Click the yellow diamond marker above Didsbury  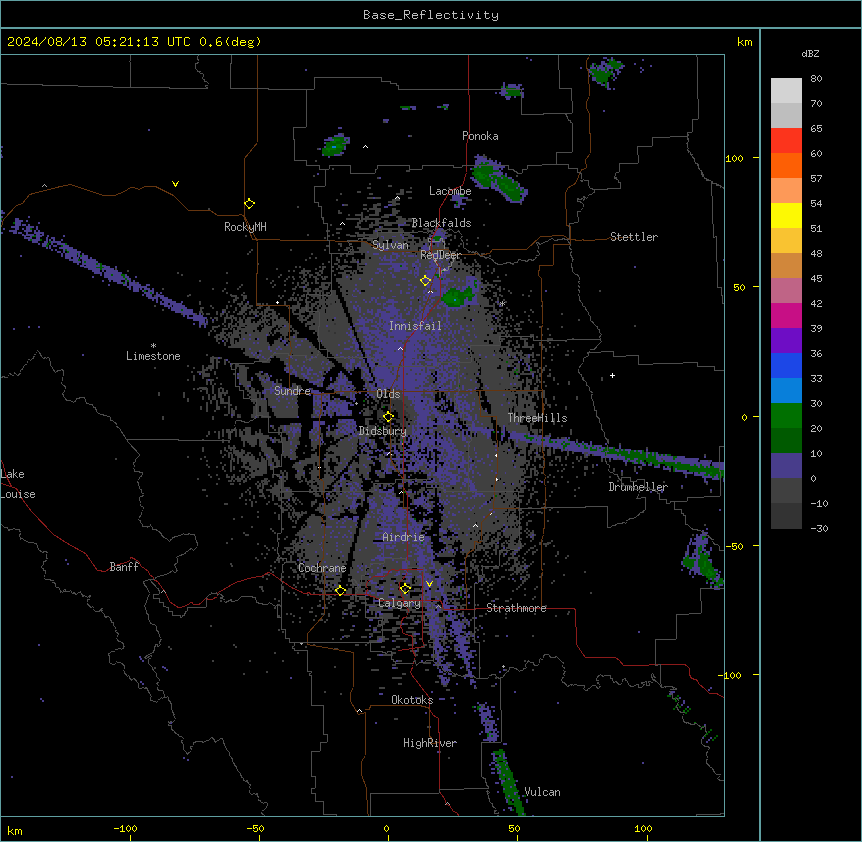point(389,417)
